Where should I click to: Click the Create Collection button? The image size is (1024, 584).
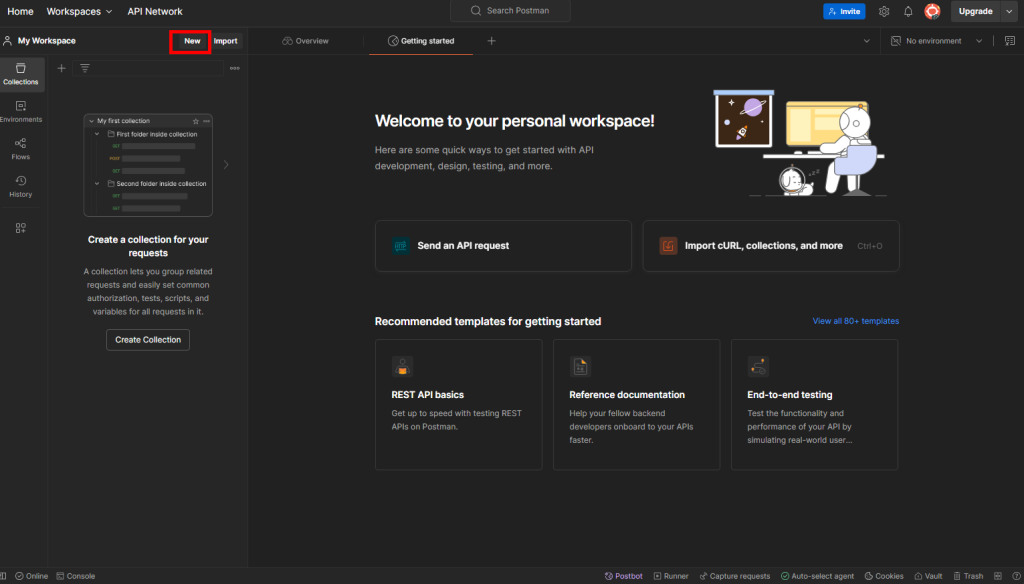point(148,340)
